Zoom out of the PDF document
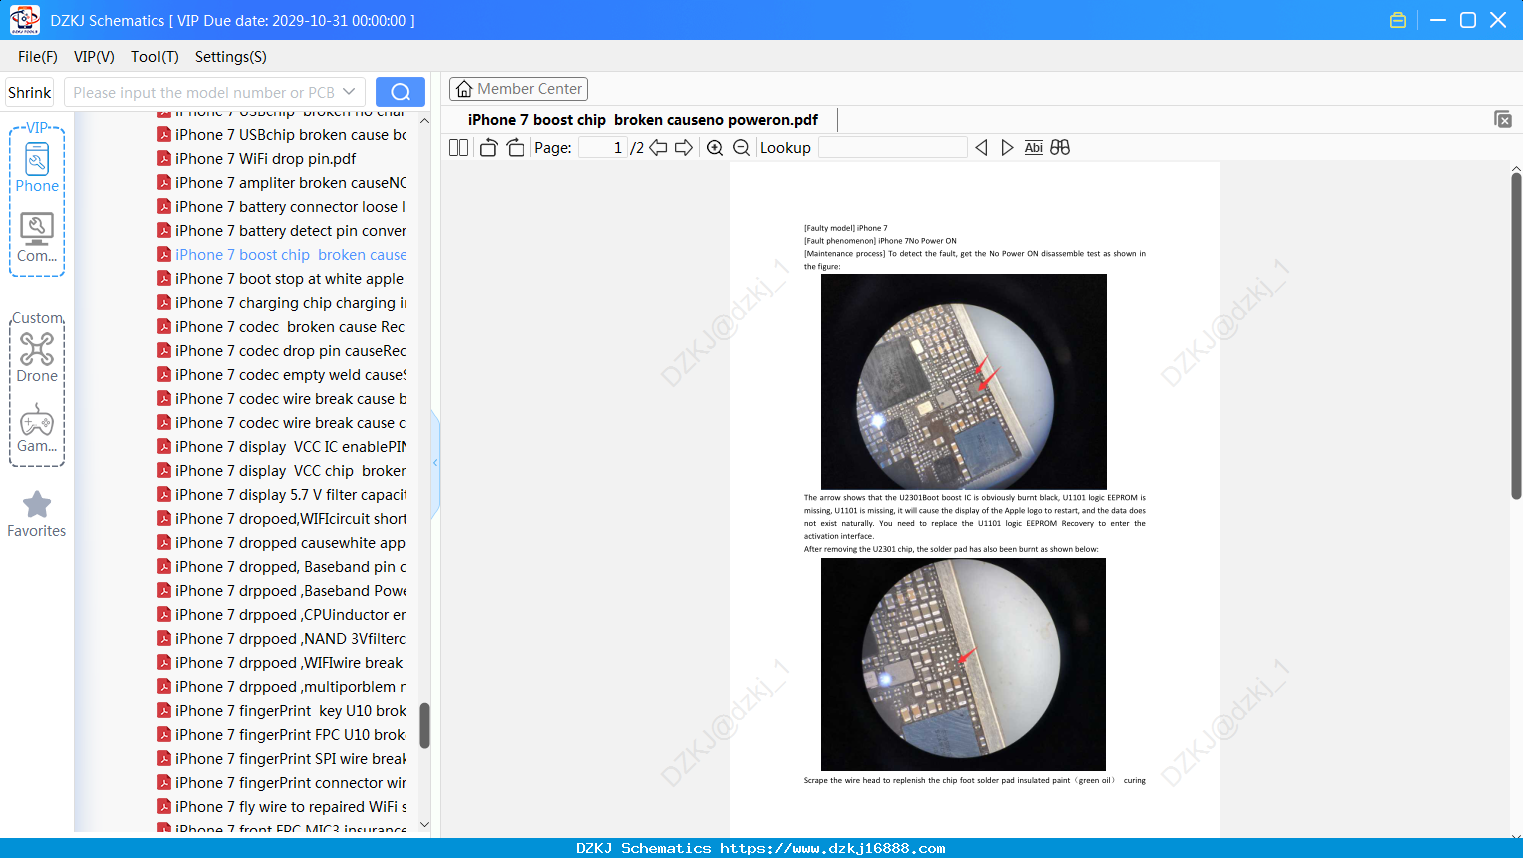The image size is (1523, 858). coord(741,148)
